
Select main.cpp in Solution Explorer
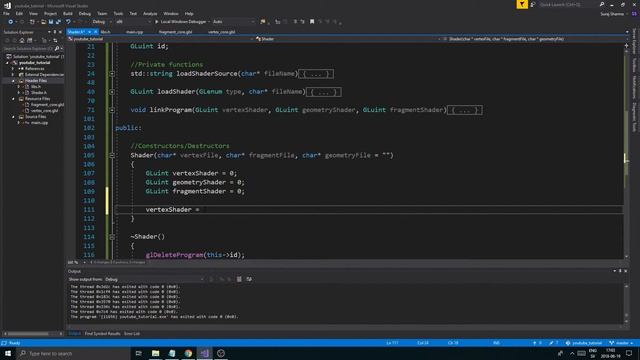(x=39, y=122)
